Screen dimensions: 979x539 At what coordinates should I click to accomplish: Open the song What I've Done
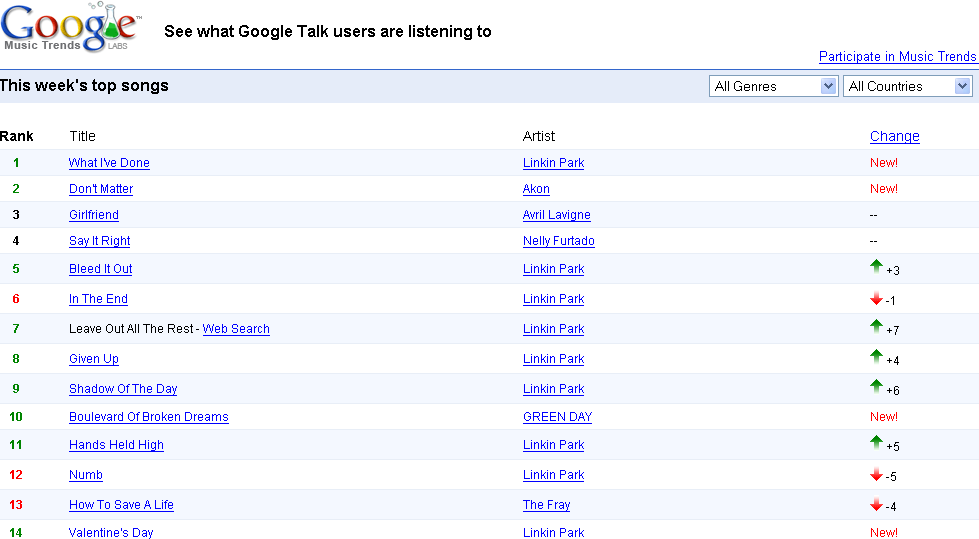(x=109, y=163)
